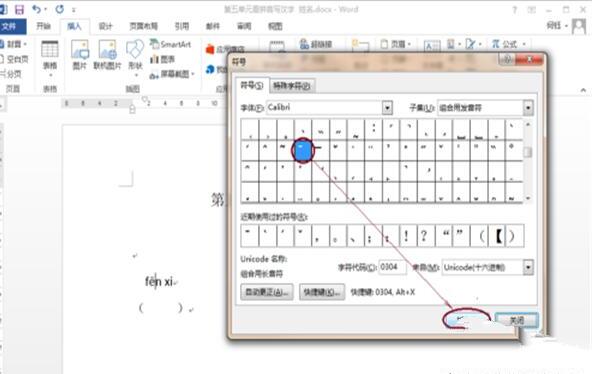Viewport: 592px width, 374px height.
Task: Pick the opening double quote recent symbol
Action: pyautogui.click(x=444, y=236)
